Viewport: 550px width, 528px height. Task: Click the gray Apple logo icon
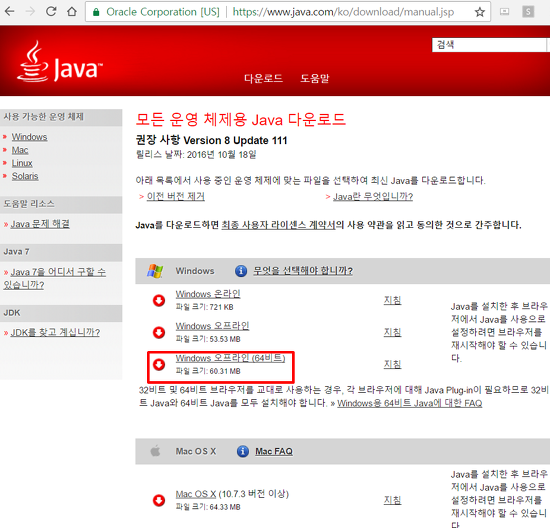[x=155, y=451]
